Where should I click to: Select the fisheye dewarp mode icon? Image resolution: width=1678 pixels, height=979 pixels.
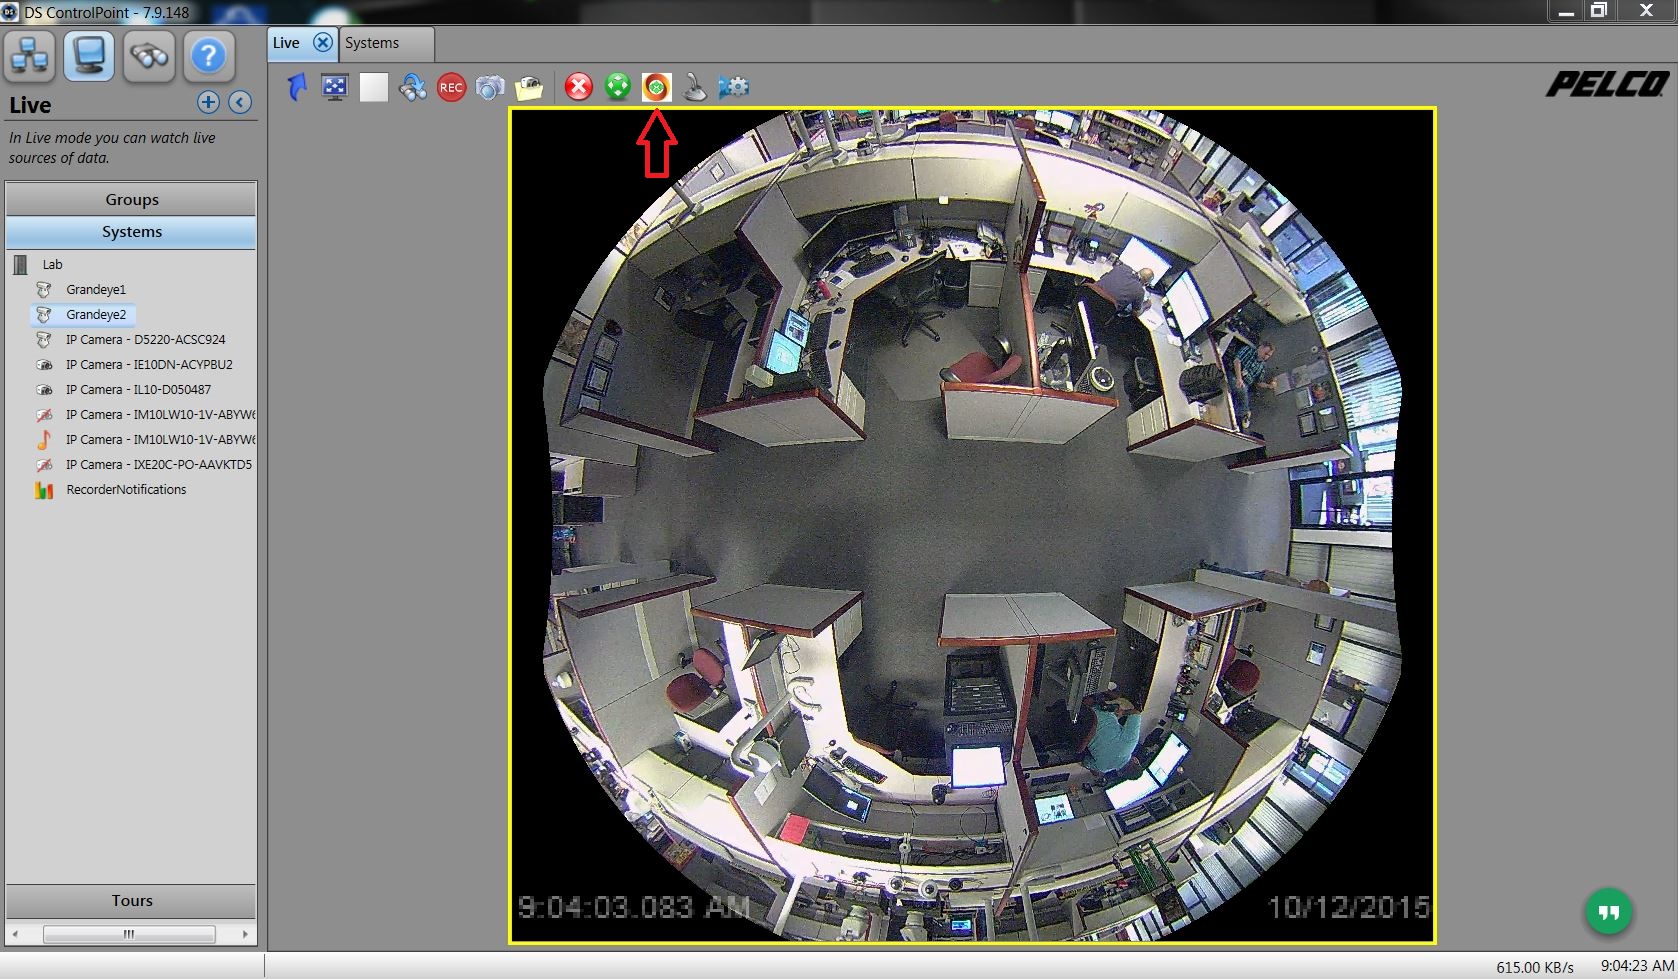[656, 88]
